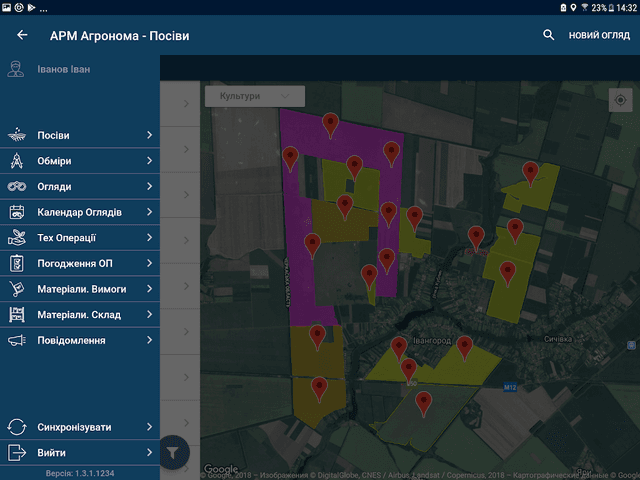Open the Посіви menu item

(x=80, y=135)
